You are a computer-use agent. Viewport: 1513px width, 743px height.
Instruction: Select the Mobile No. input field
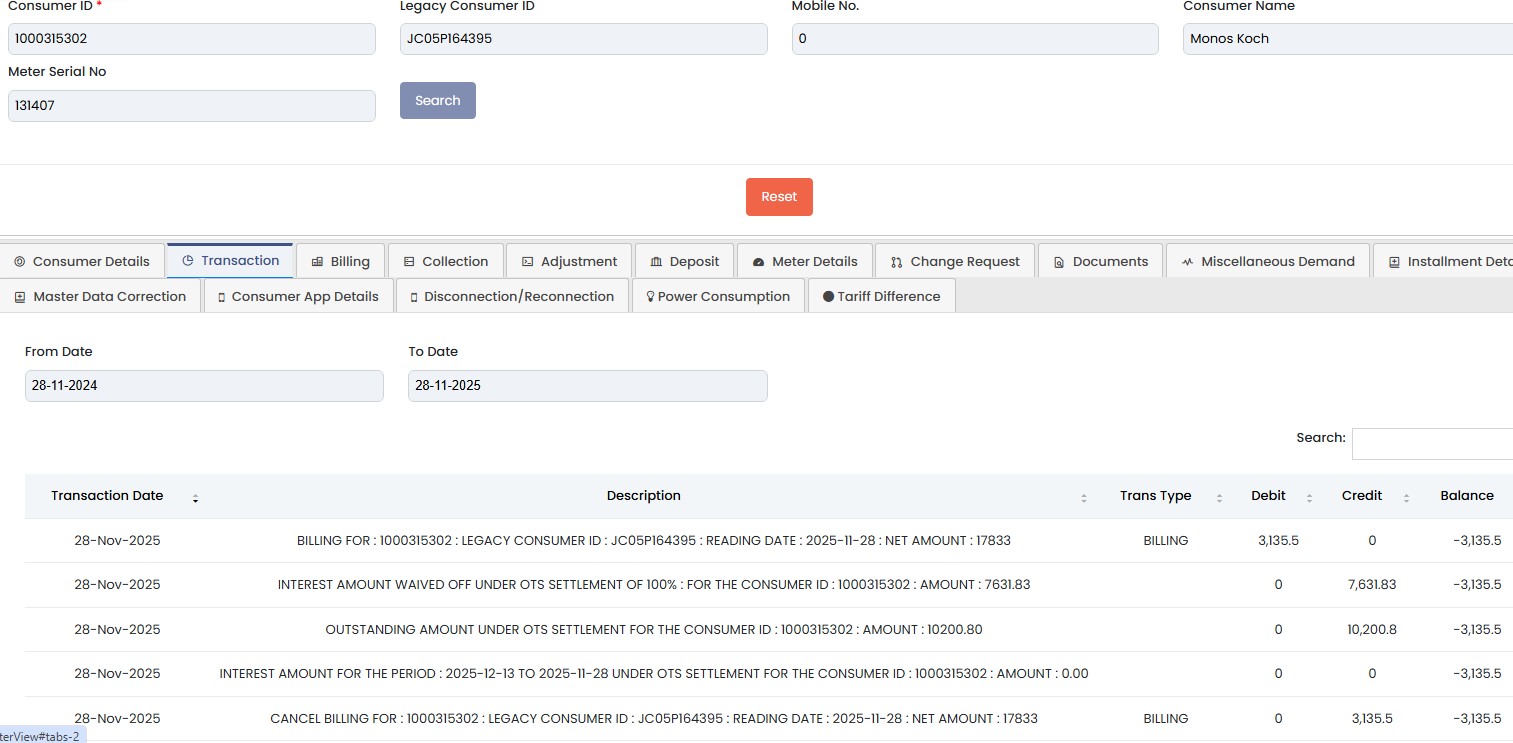975,39
